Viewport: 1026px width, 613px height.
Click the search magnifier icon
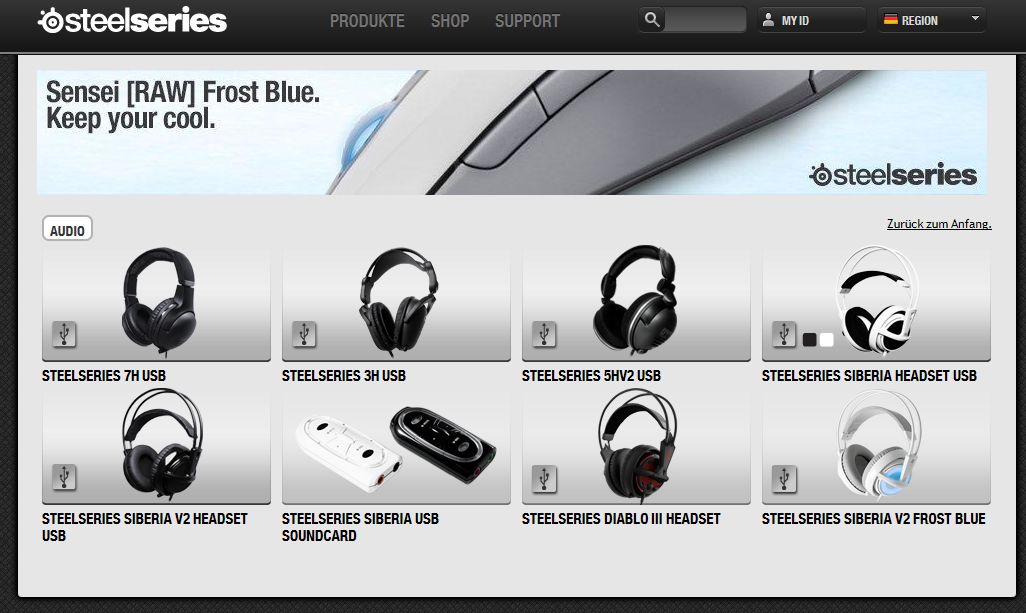point(652,20)
